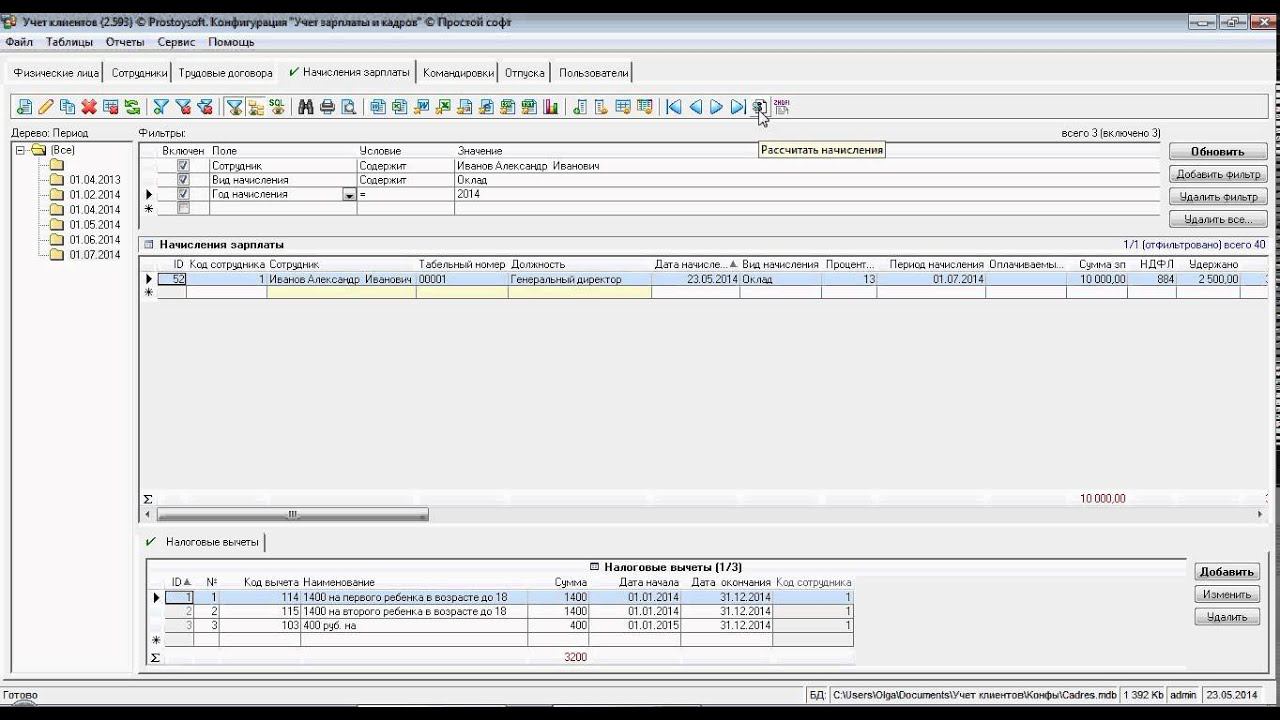
Task: Click the horizontal scrollbar right arrow
Action: (x=1260, y=515)
